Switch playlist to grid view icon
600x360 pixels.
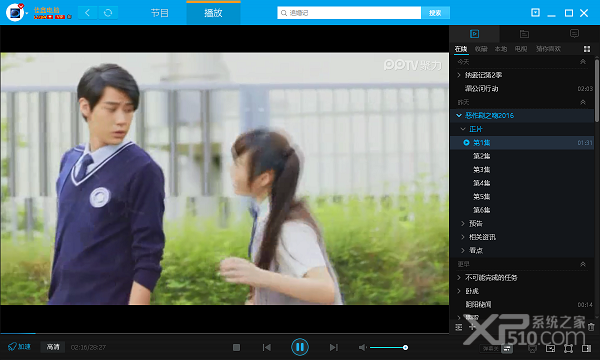point(587,49)
